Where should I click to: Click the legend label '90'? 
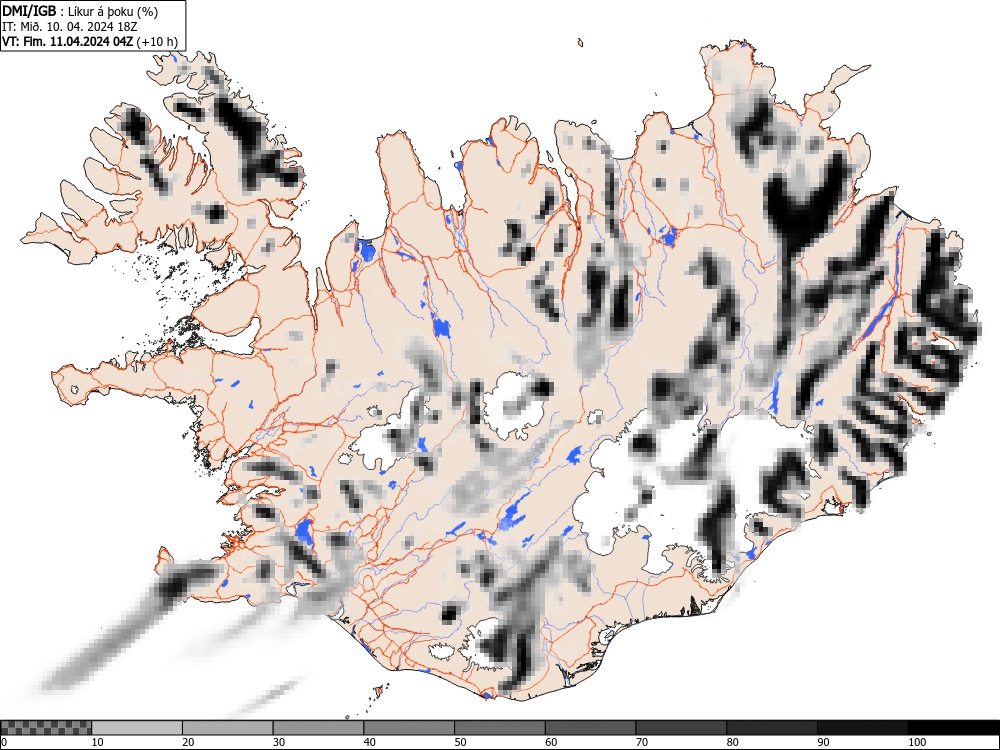[x=823, y=742]
